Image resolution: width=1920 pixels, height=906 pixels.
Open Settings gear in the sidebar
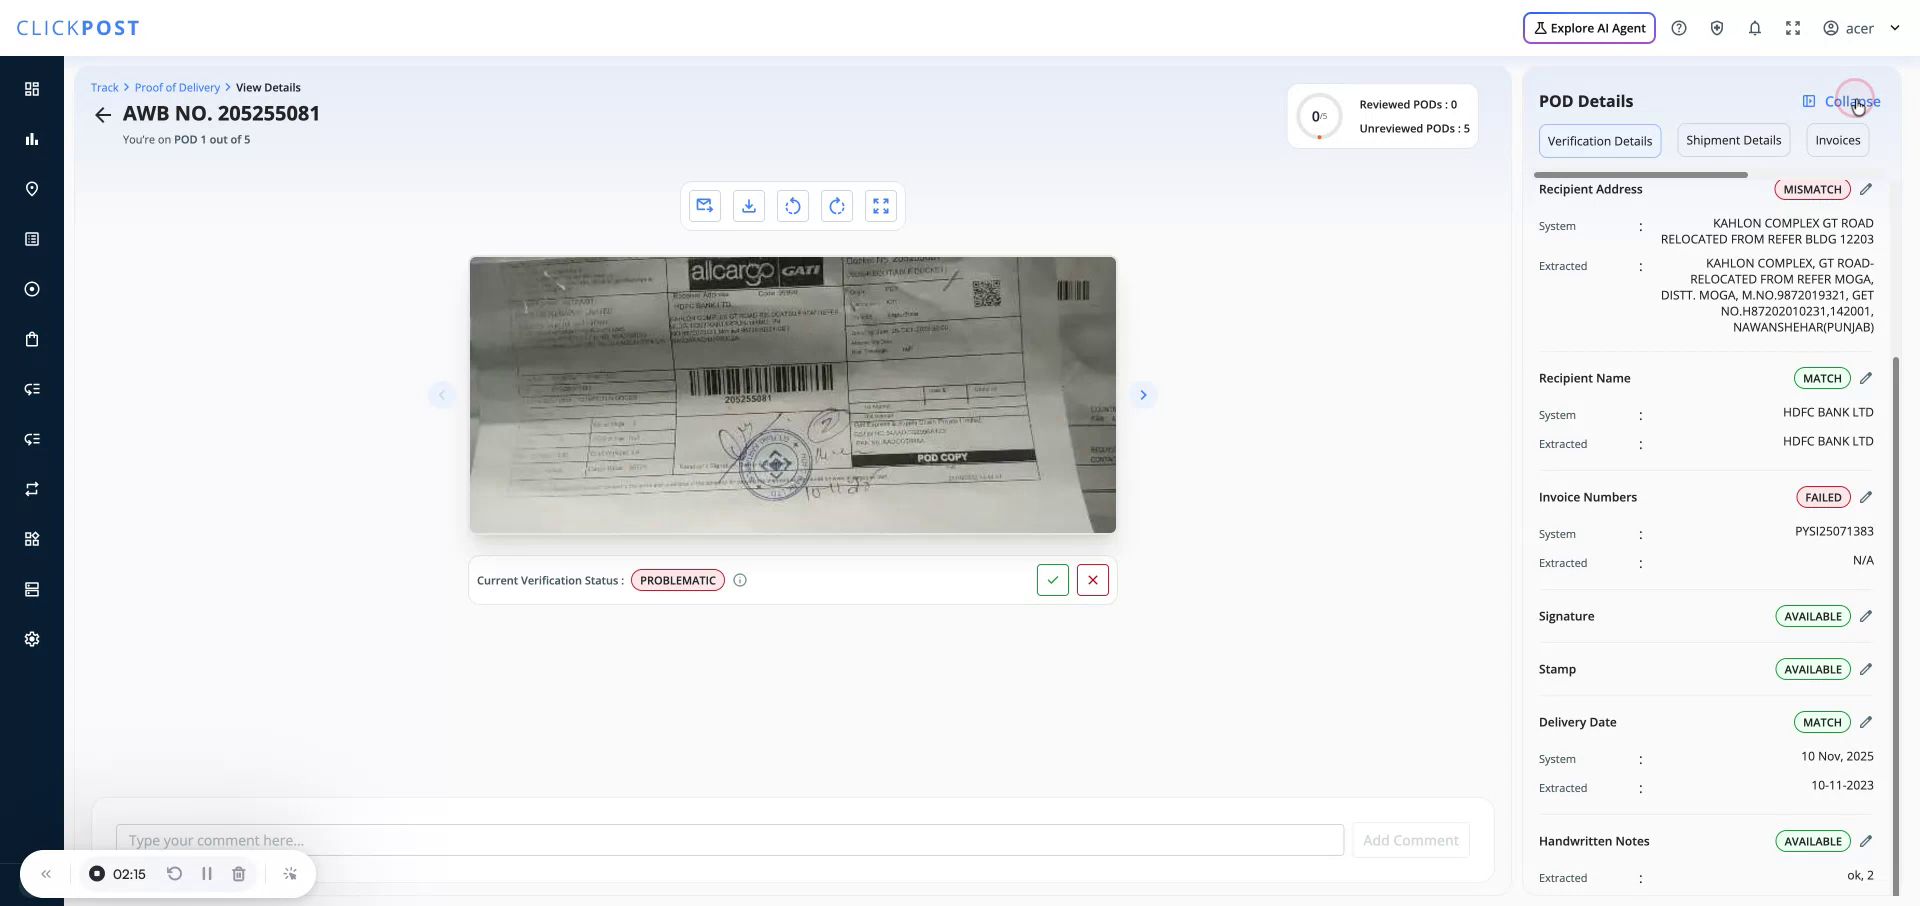(x=31, y=638)
